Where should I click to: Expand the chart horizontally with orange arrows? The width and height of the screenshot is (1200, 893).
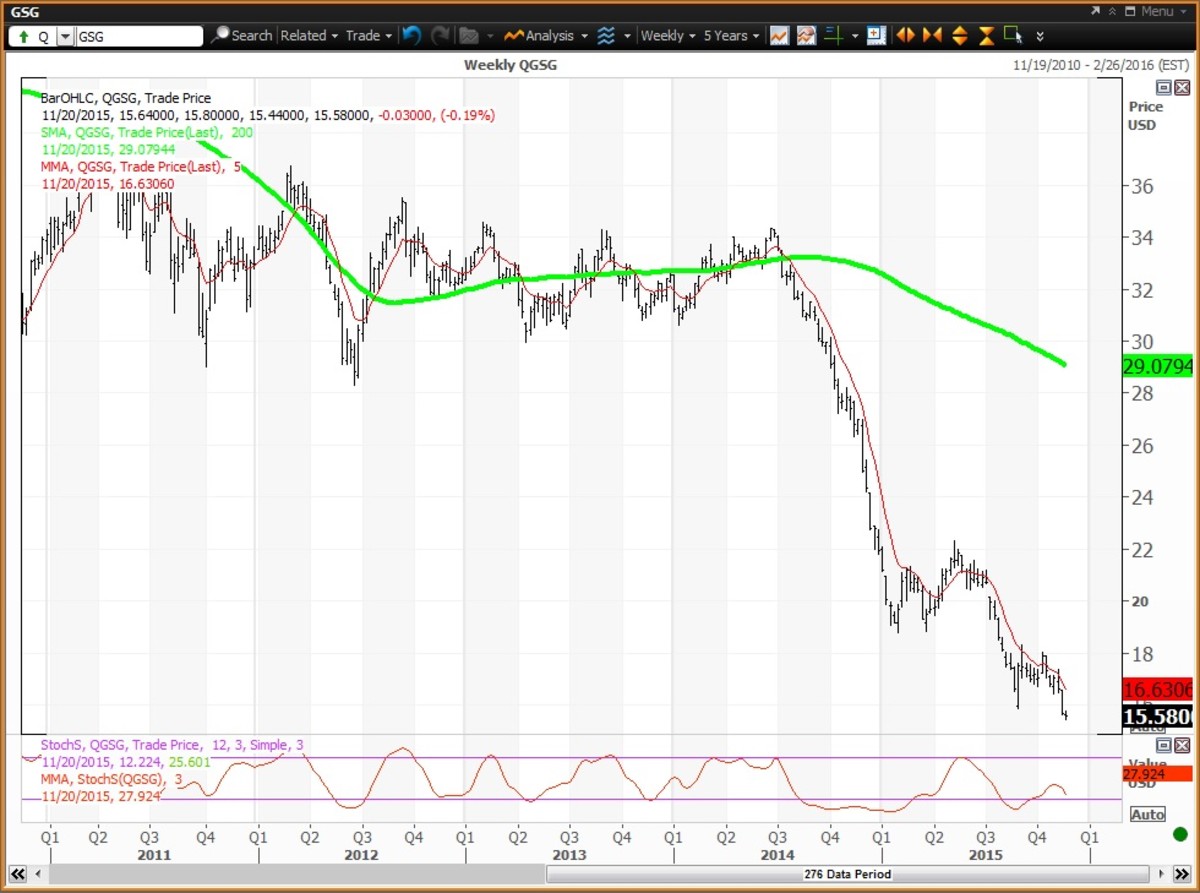click(905, 35)
